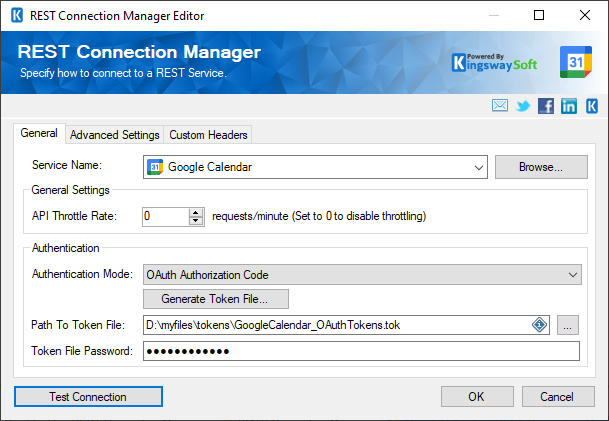Click the 'API Throttle Rate:' label

click(74, 216)
